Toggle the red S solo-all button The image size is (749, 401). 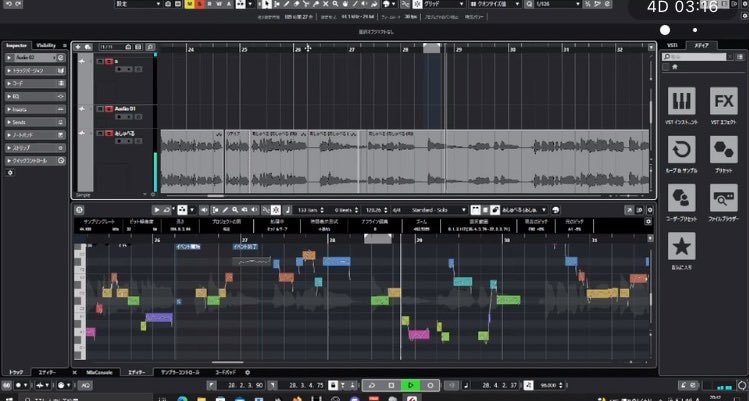(200, 4)
